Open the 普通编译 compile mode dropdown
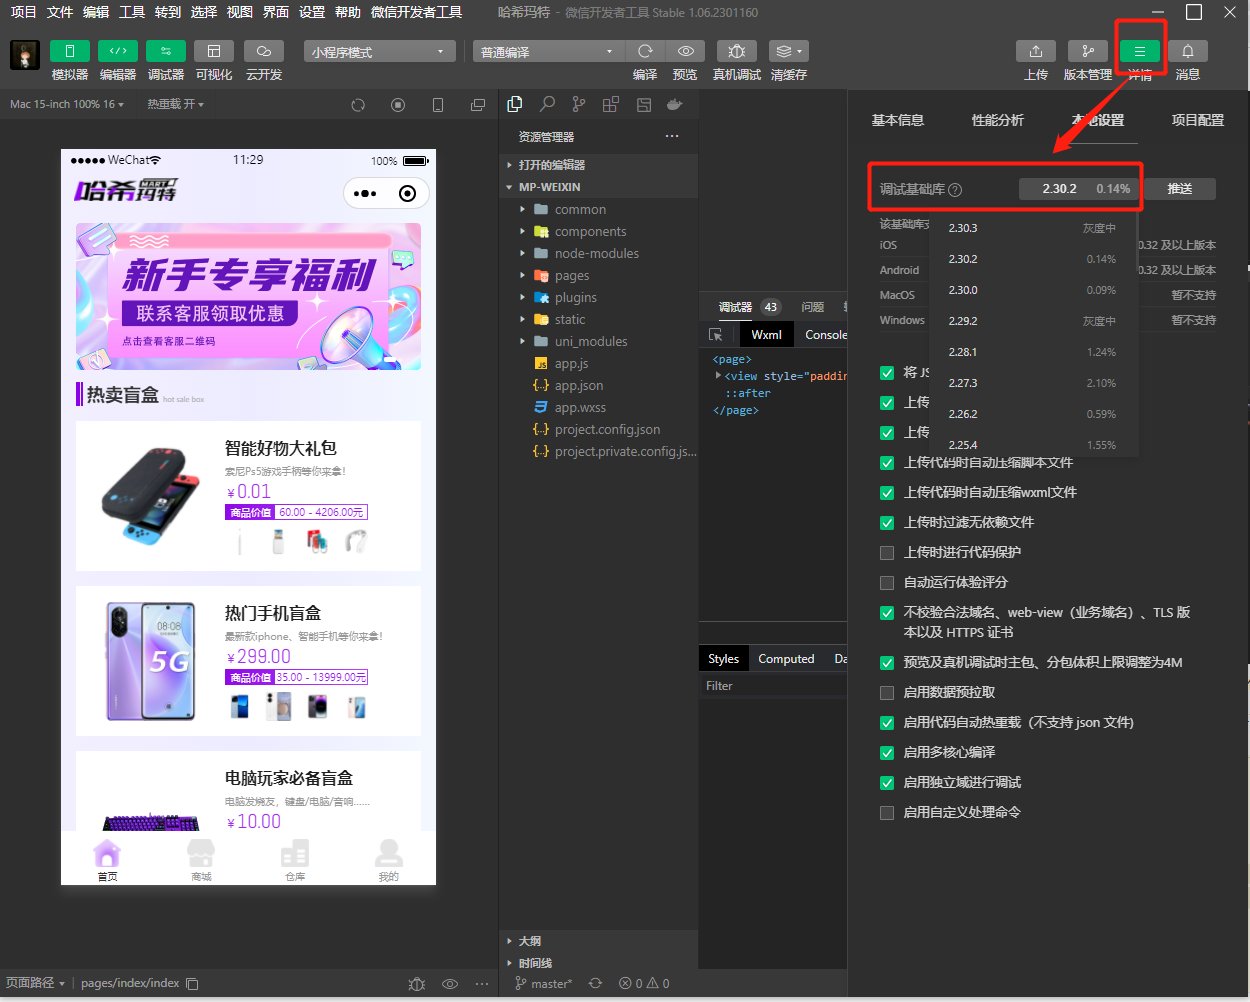The image size is (1250, 1002). click(549, 52)
